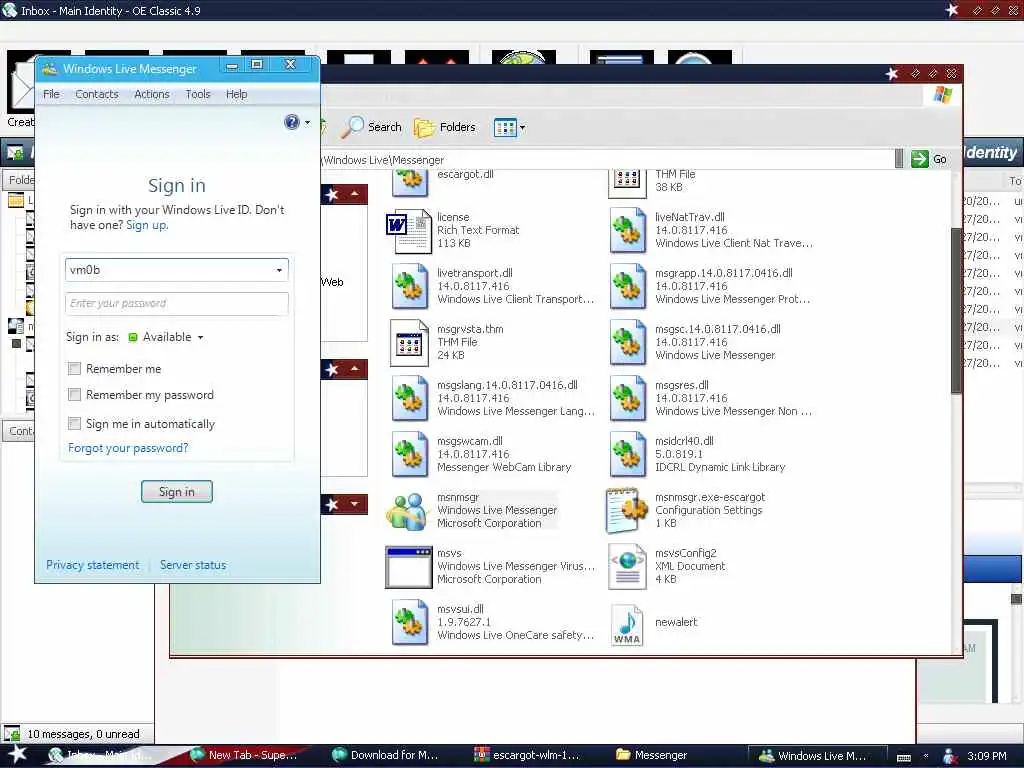Select the escargot.dll file icon

(x=409, y=183)
